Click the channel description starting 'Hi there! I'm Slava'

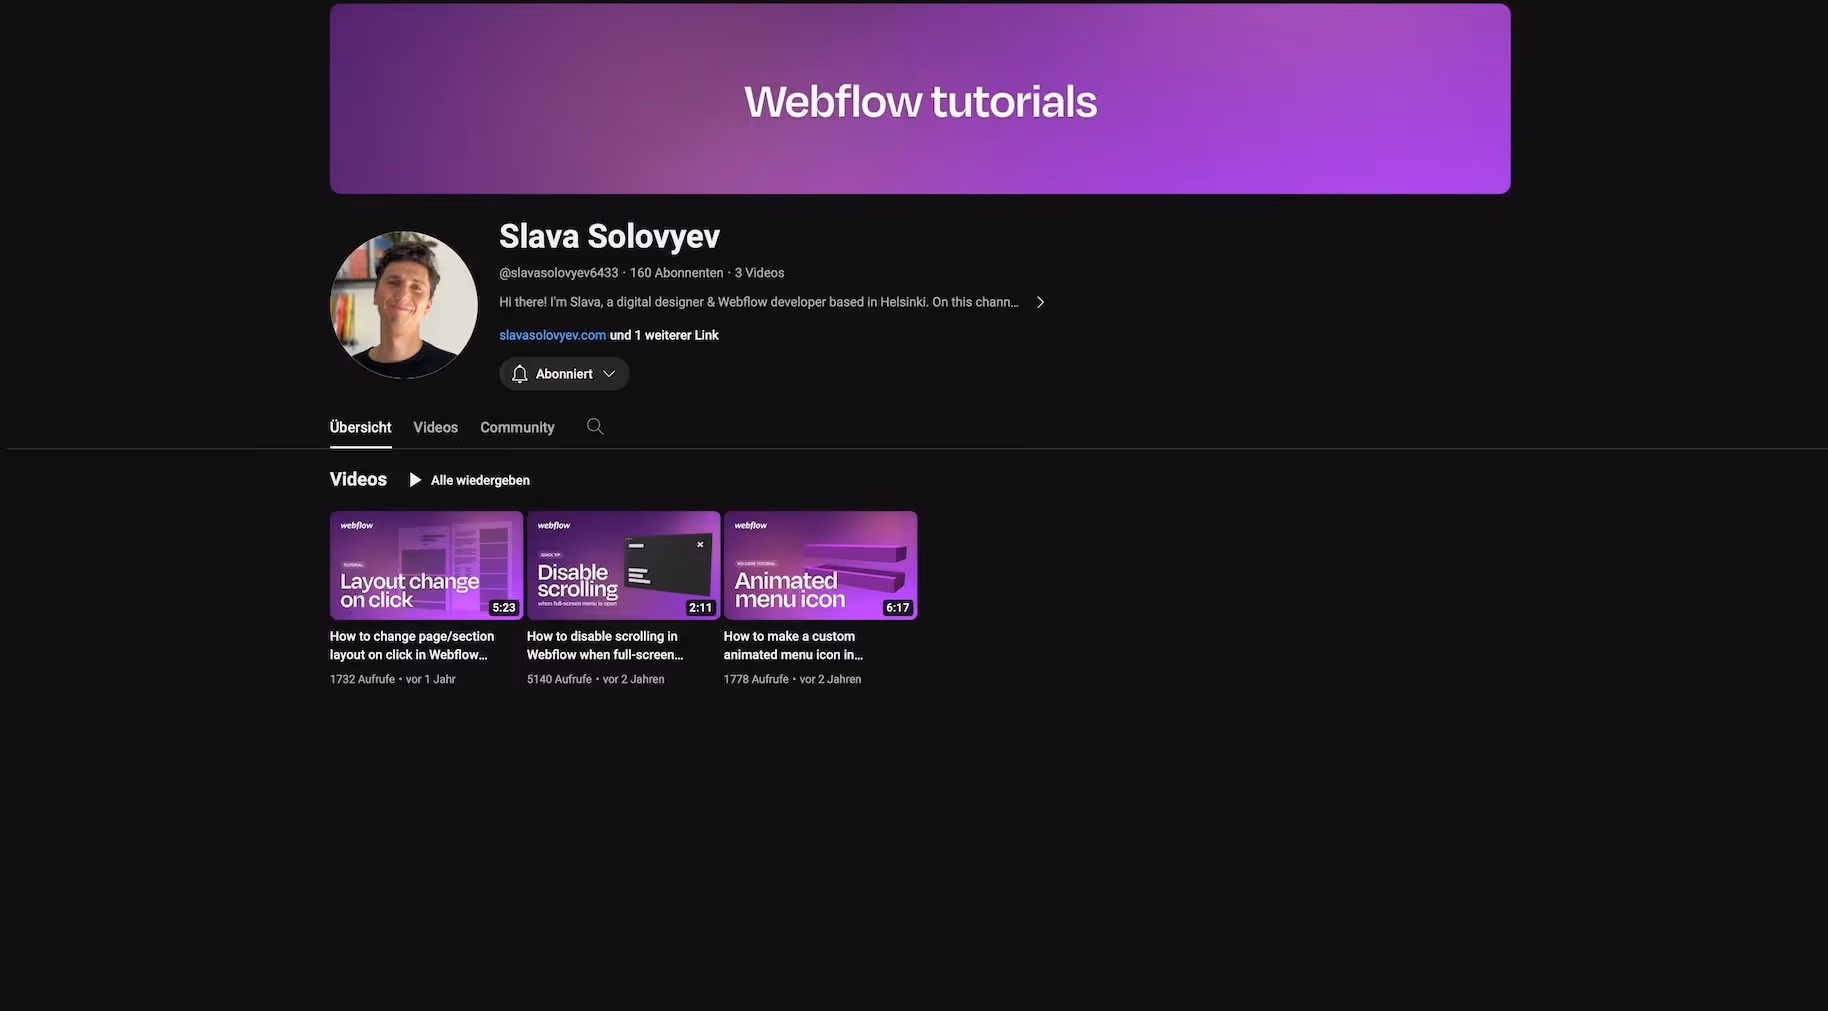click(759, 302)
